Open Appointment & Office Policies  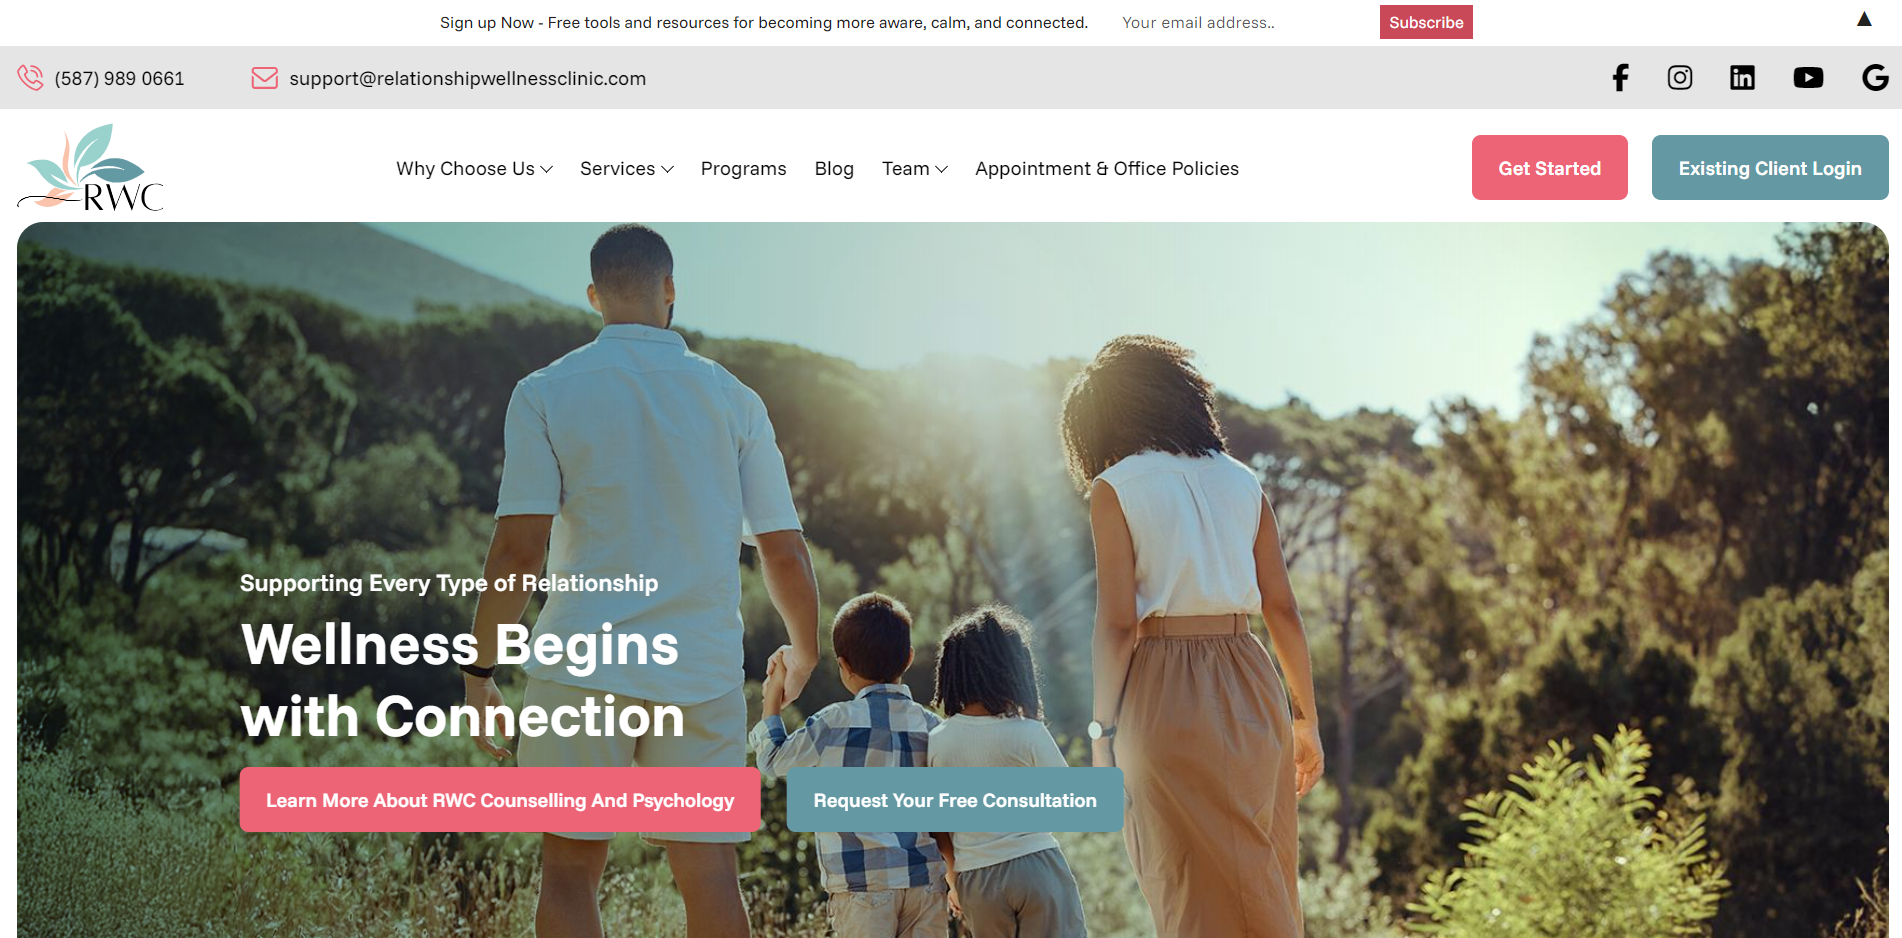(x=1107, y=169)
